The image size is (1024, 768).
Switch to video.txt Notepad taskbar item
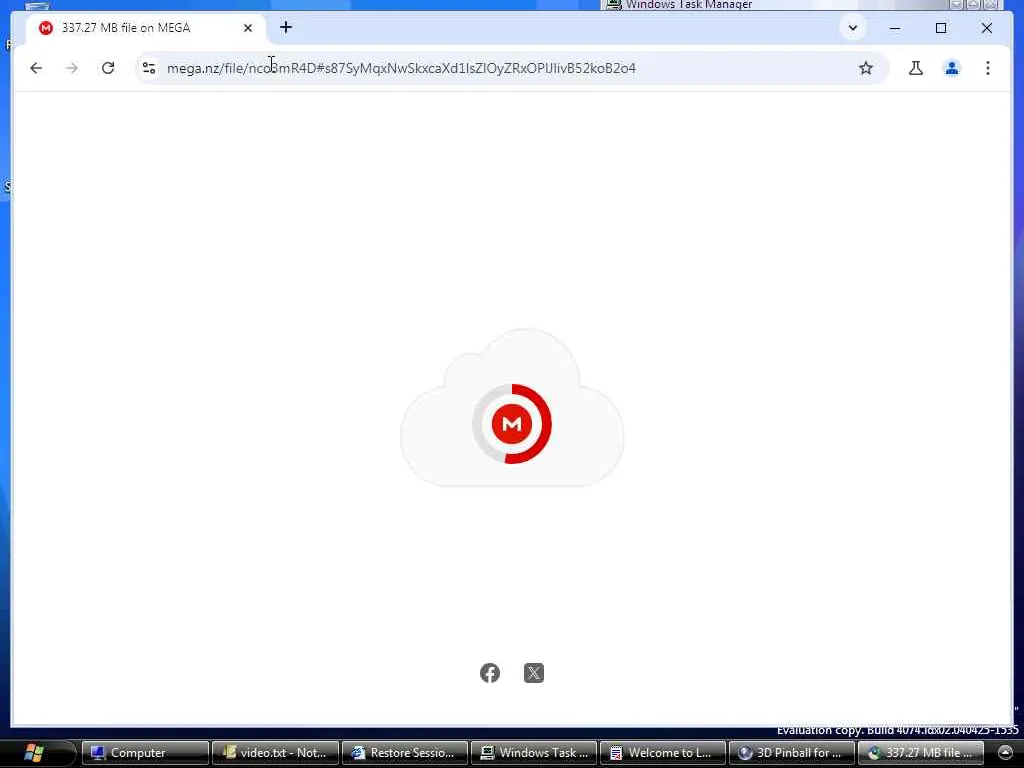click(275, 753)
